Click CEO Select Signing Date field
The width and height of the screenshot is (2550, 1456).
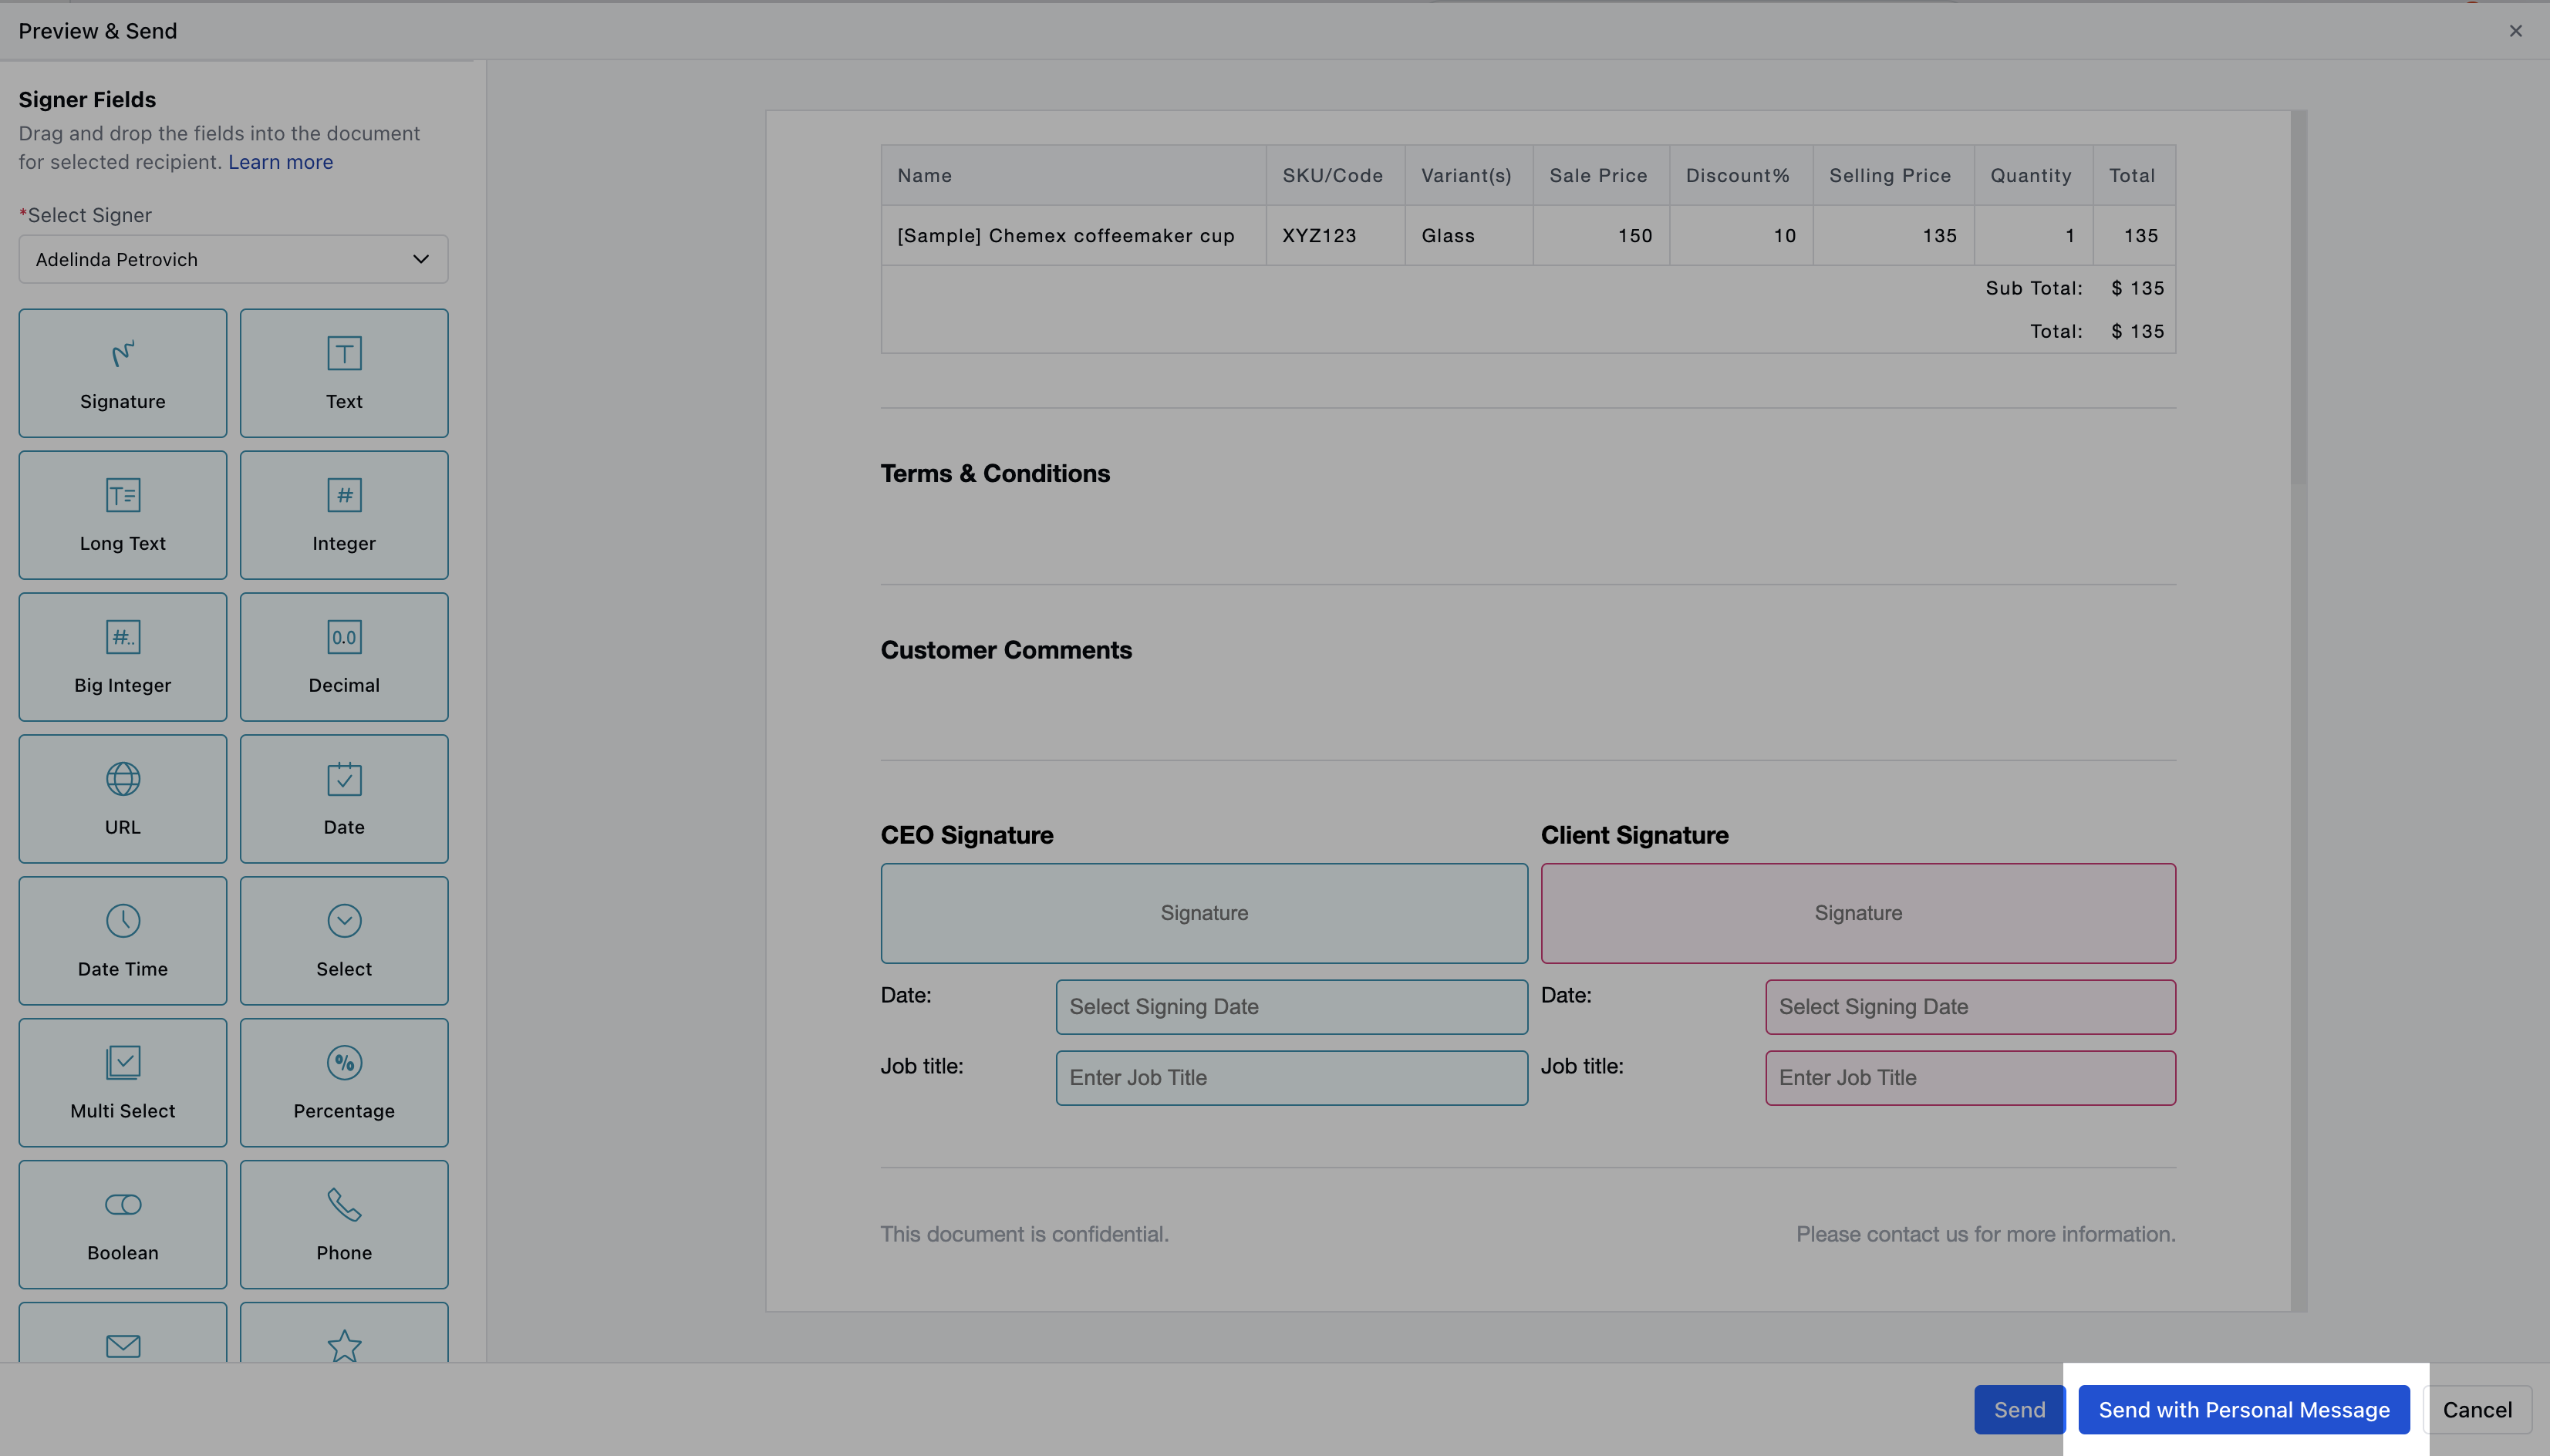click(x=1291, y=1007)
